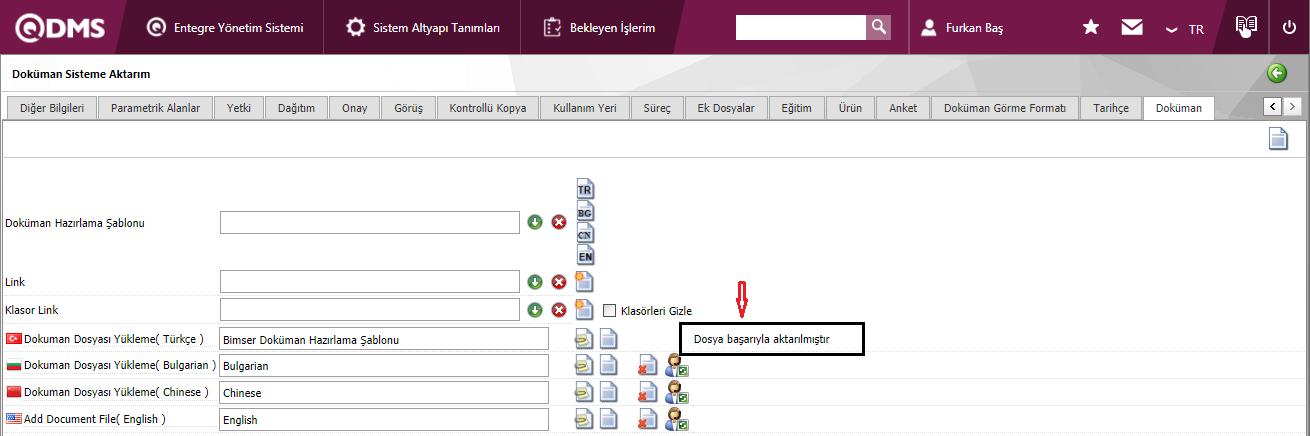Toggle the Klasörleri Gizle checkbox

[x=609, y=310]
